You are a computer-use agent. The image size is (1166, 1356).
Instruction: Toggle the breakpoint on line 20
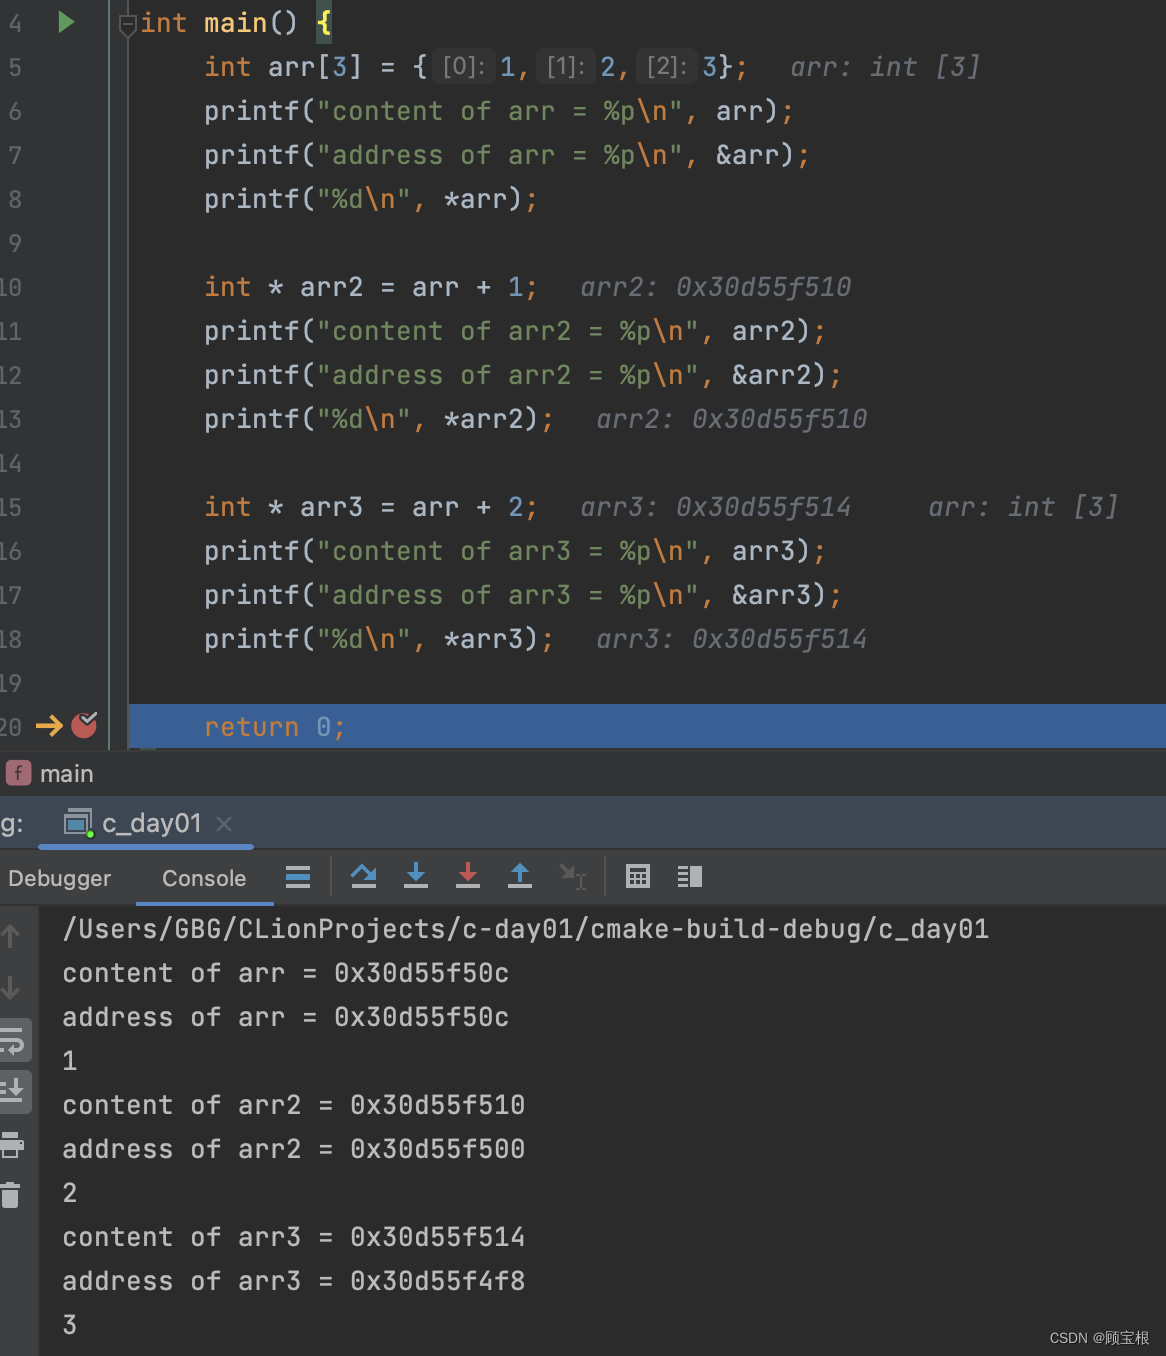[85, 726]
